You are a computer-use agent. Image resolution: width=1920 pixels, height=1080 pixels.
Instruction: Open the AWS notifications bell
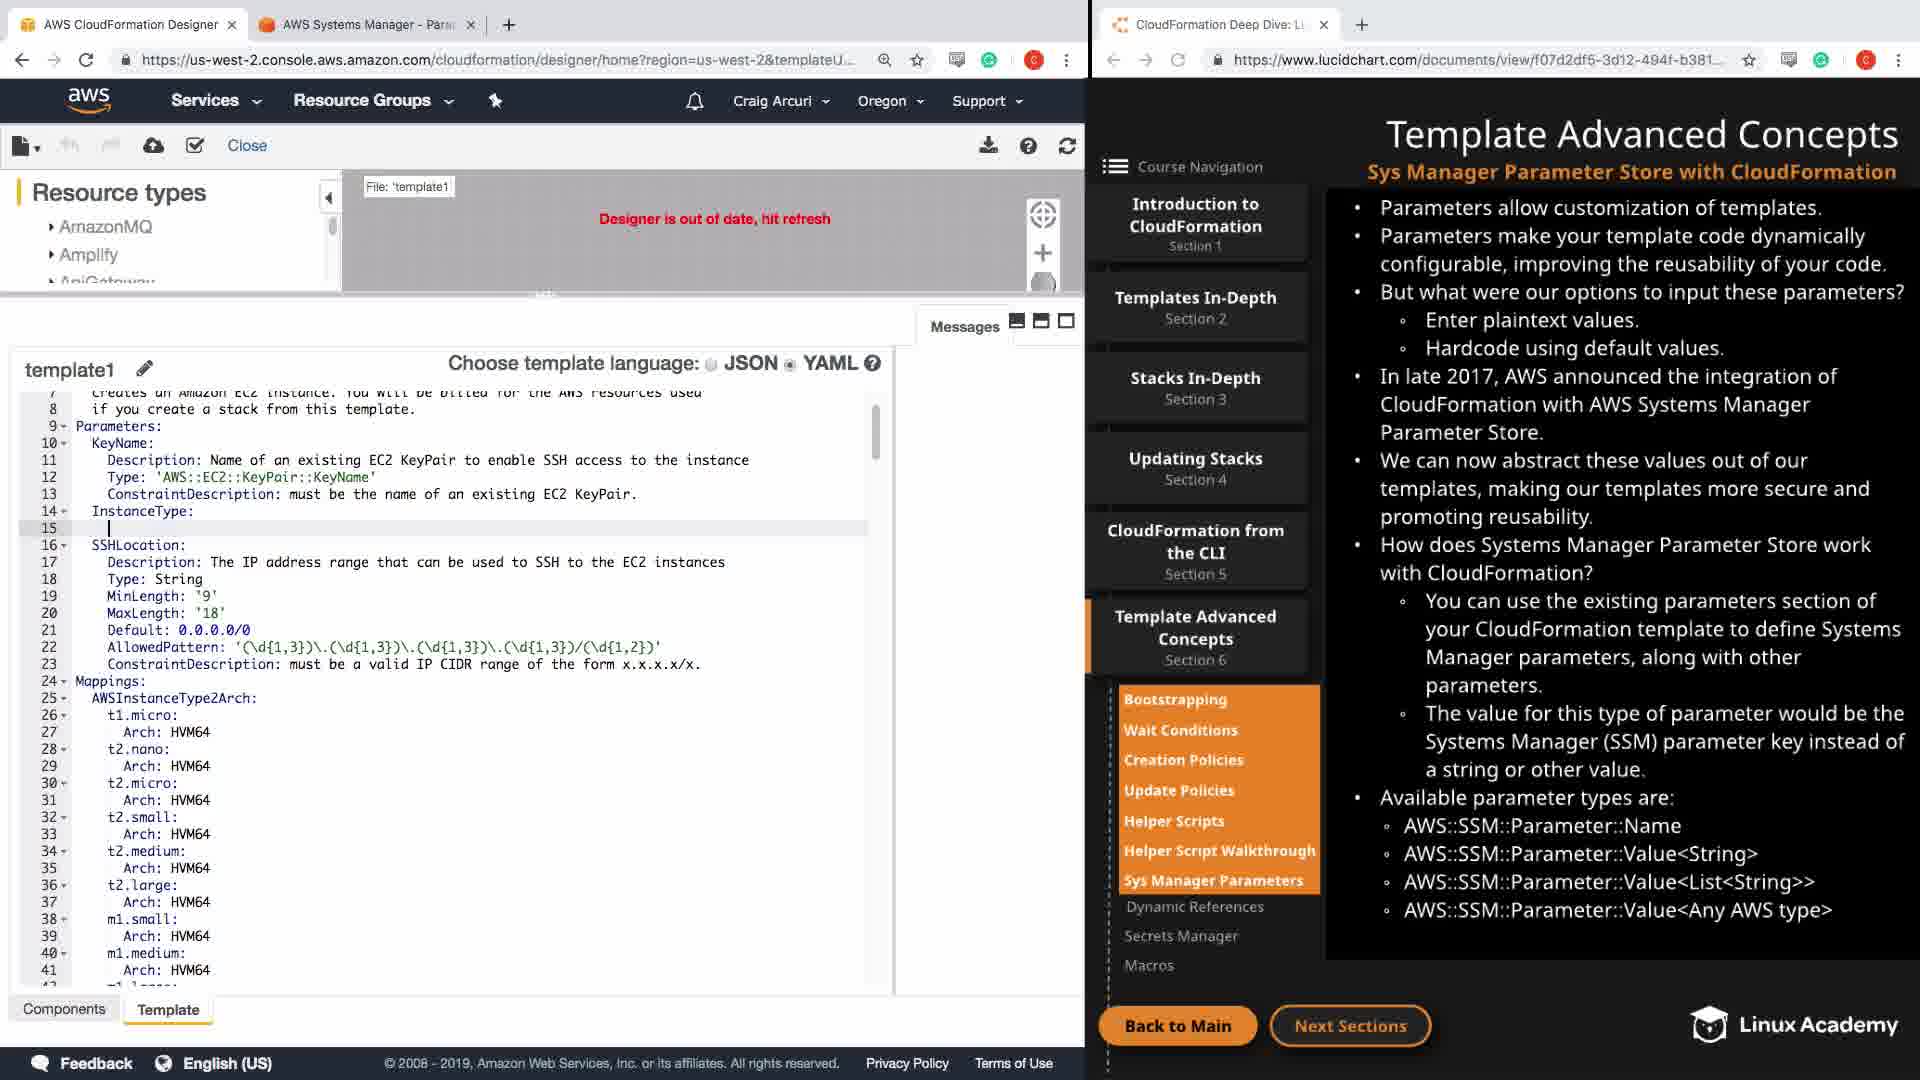(x=695, y=101)
